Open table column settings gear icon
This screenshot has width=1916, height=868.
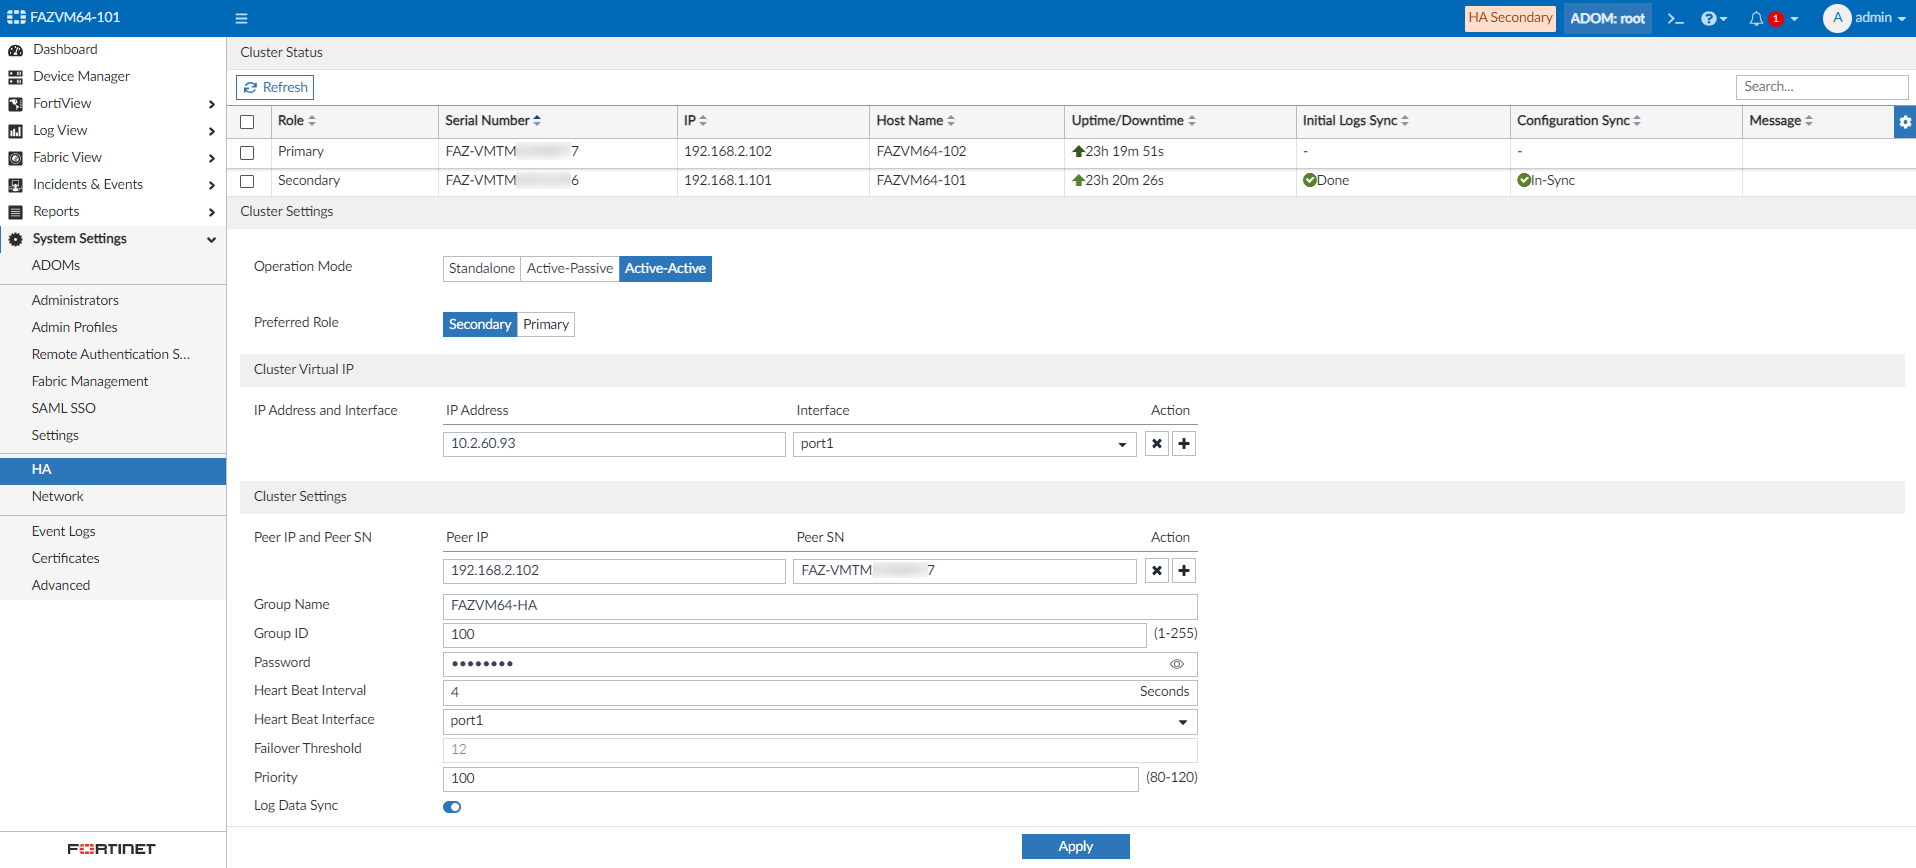(1905, 122)
